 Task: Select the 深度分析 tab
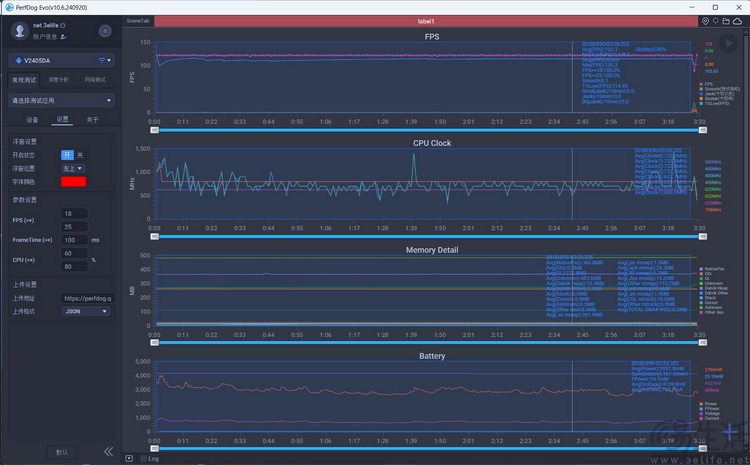58,80
